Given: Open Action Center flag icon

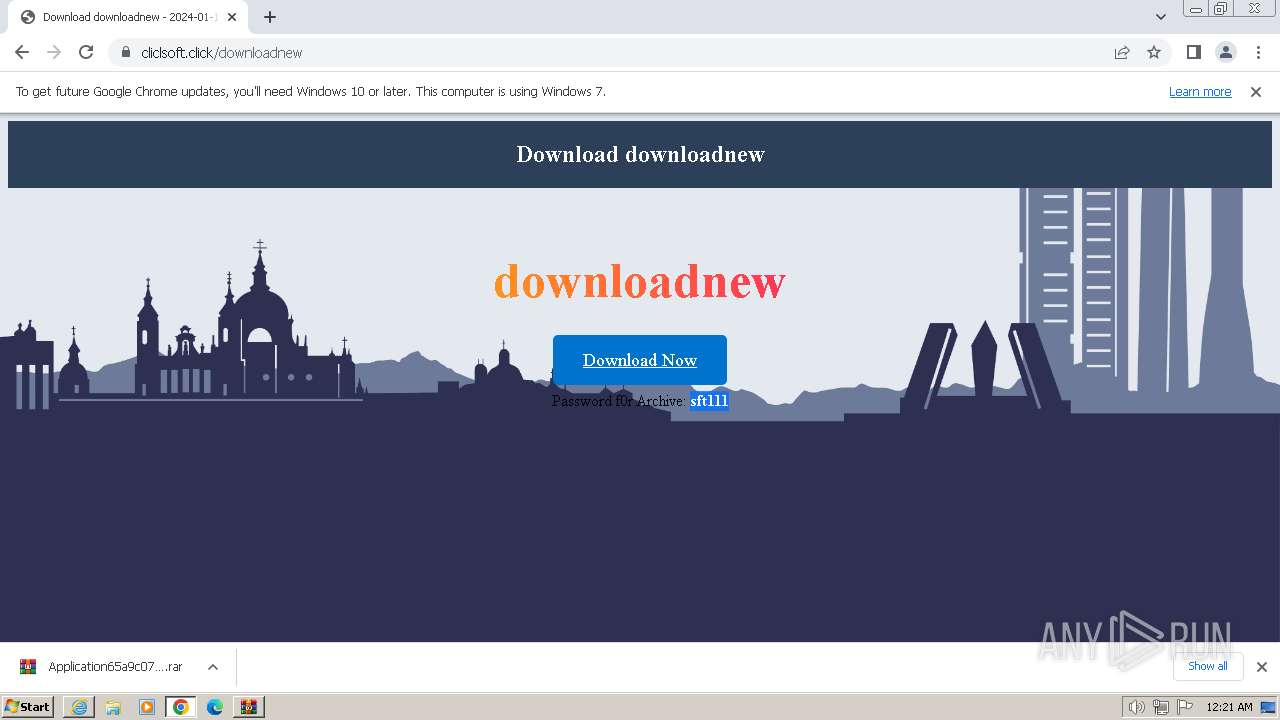Looking at the screenshot, I should point(1185,707).
